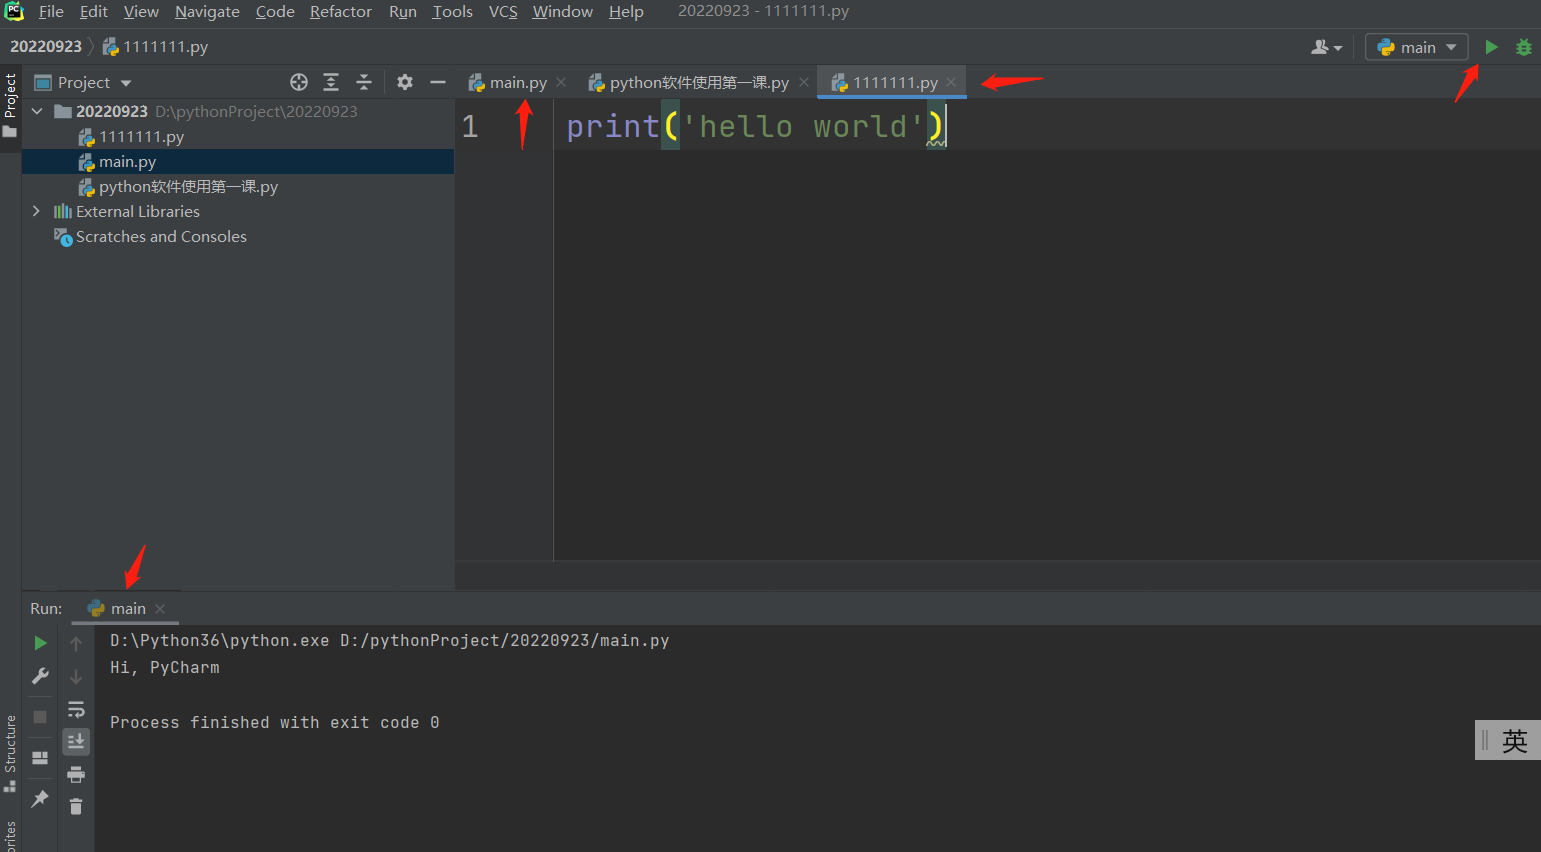
Task: Open the Tools menu
Action: 452,11
